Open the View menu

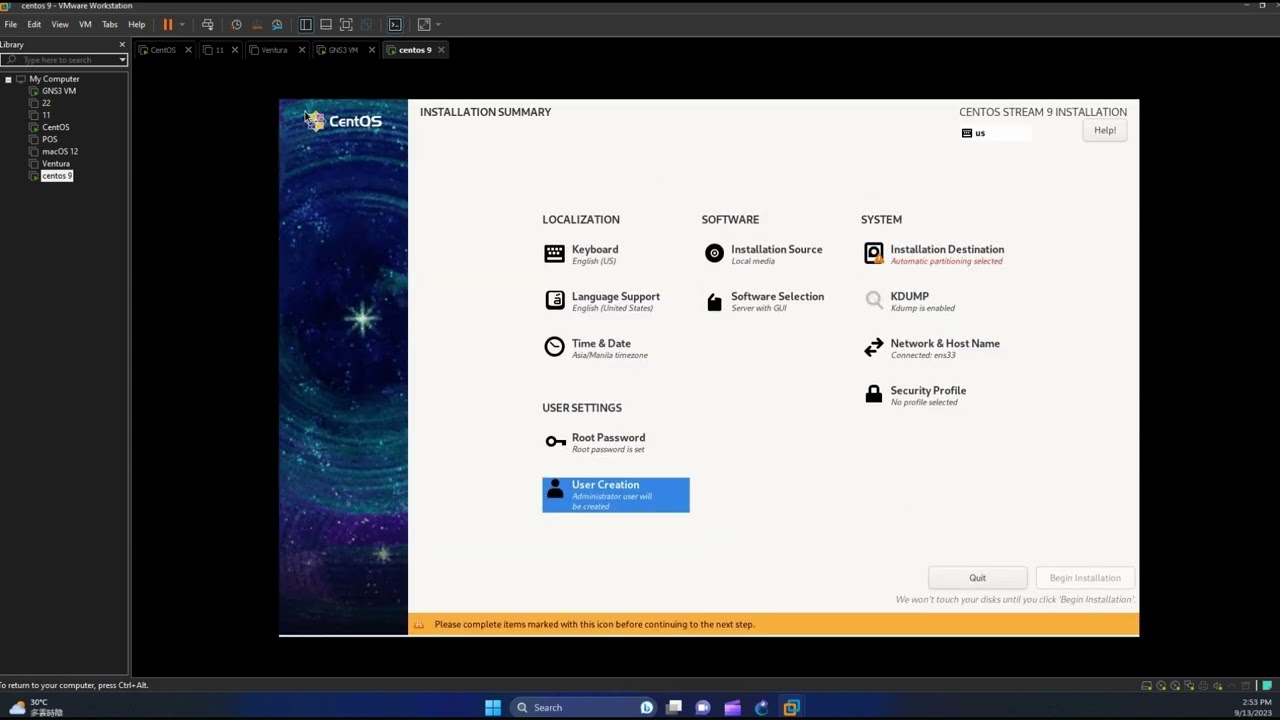(60, 24)
